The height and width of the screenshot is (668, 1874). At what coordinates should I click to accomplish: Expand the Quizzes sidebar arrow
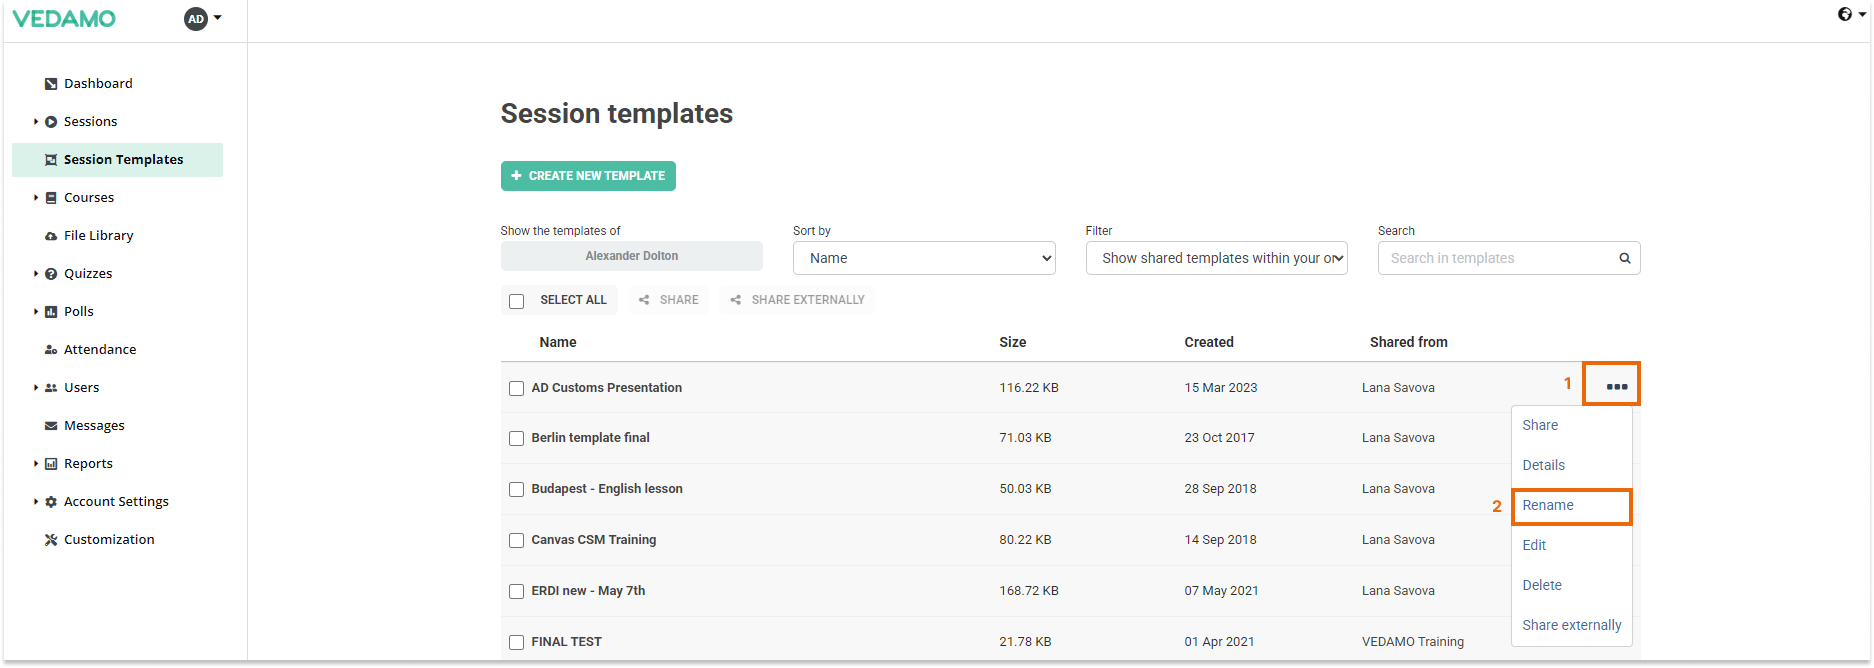(x=36, y=274)
